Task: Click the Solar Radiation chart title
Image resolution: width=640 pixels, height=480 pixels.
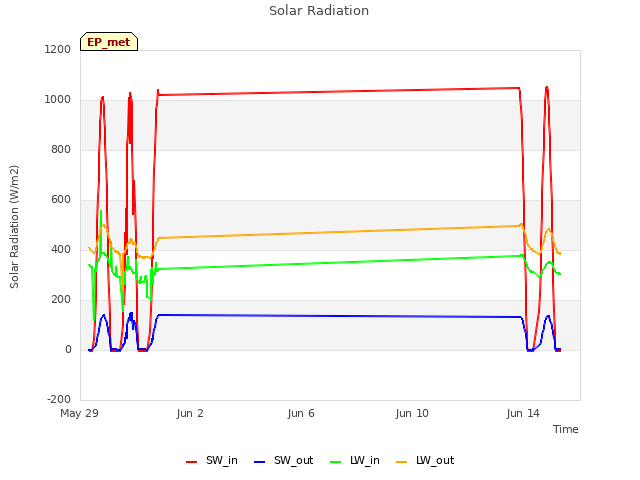Action: click(319, 11)
